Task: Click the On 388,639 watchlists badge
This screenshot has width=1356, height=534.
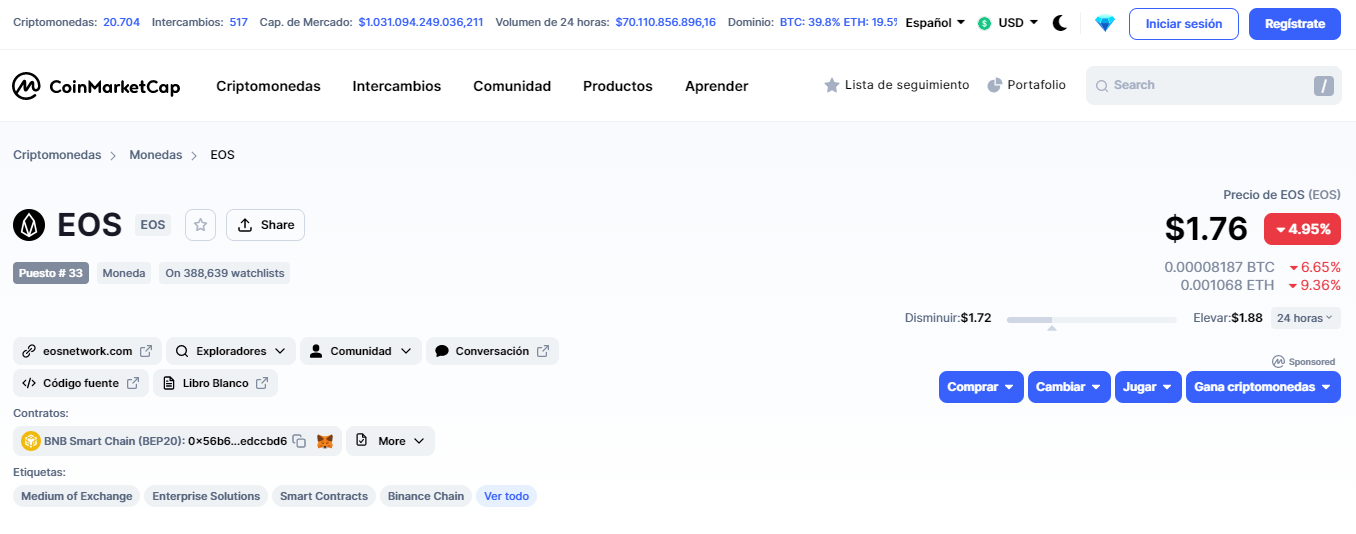Action: tap(225, 273)
